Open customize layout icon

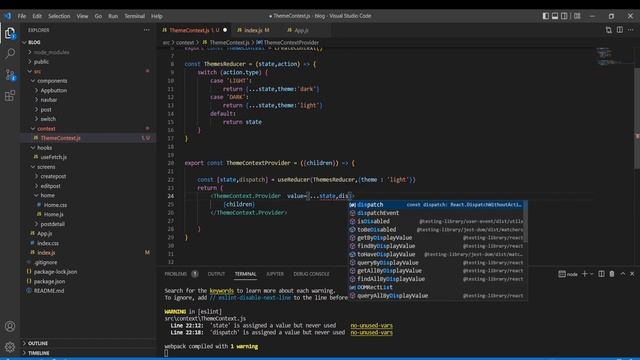pyautogui.click(x=577, y=16)
